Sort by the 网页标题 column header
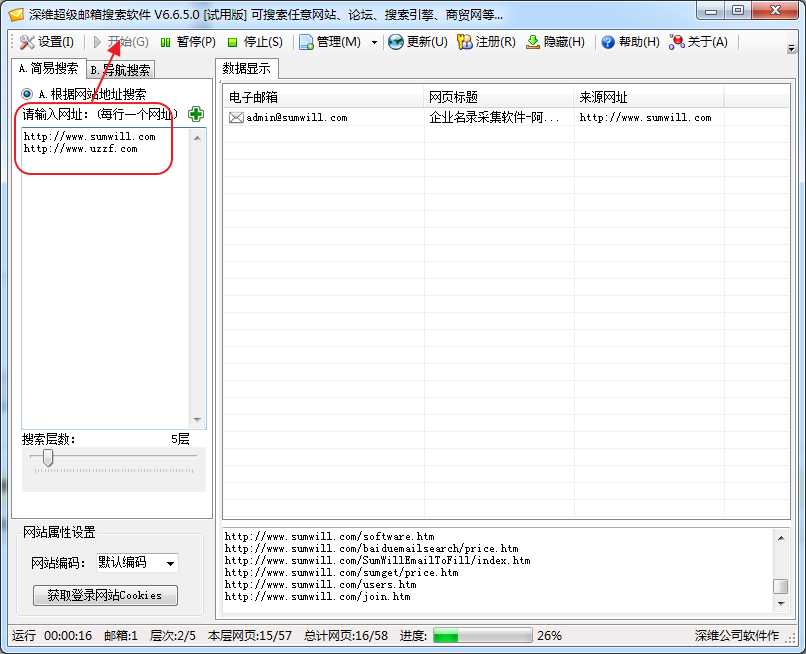 tap(499, 97)
